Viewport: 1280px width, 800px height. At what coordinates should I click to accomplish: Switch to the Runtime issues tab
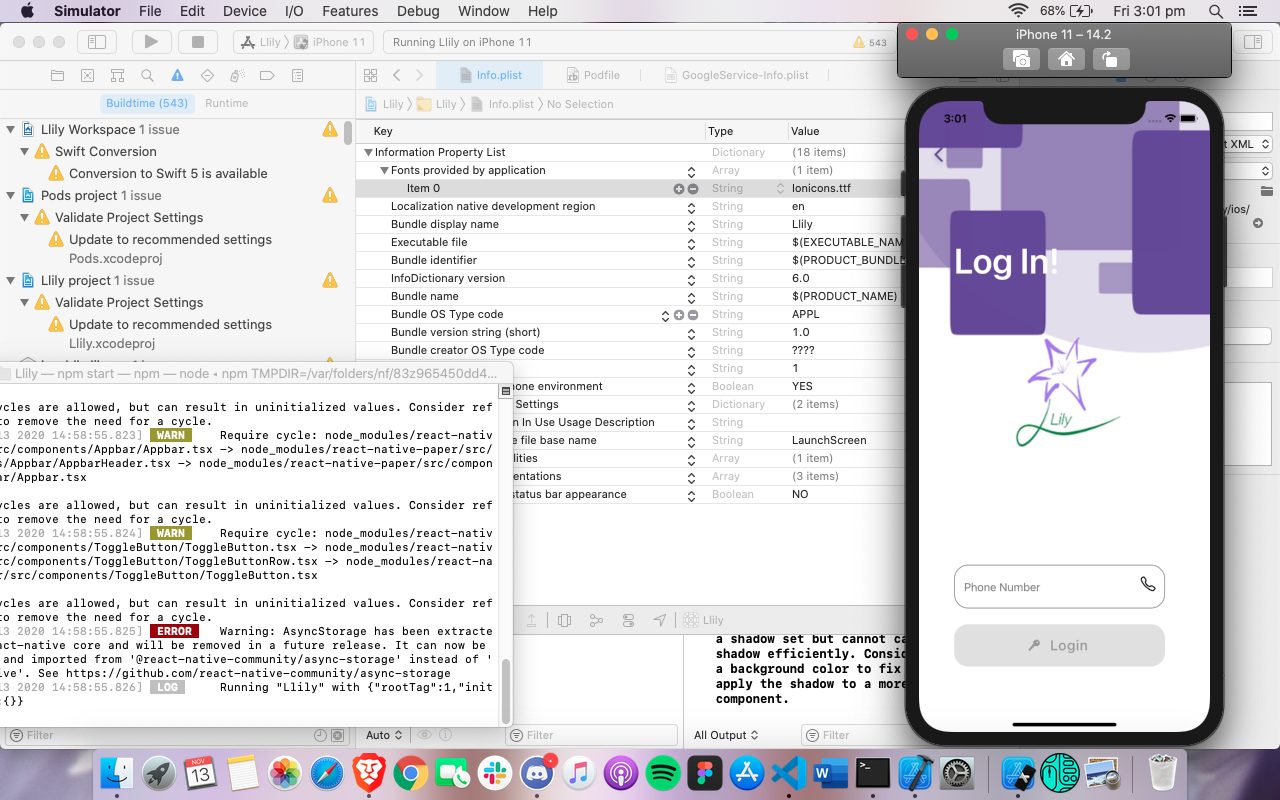[227, 103]
